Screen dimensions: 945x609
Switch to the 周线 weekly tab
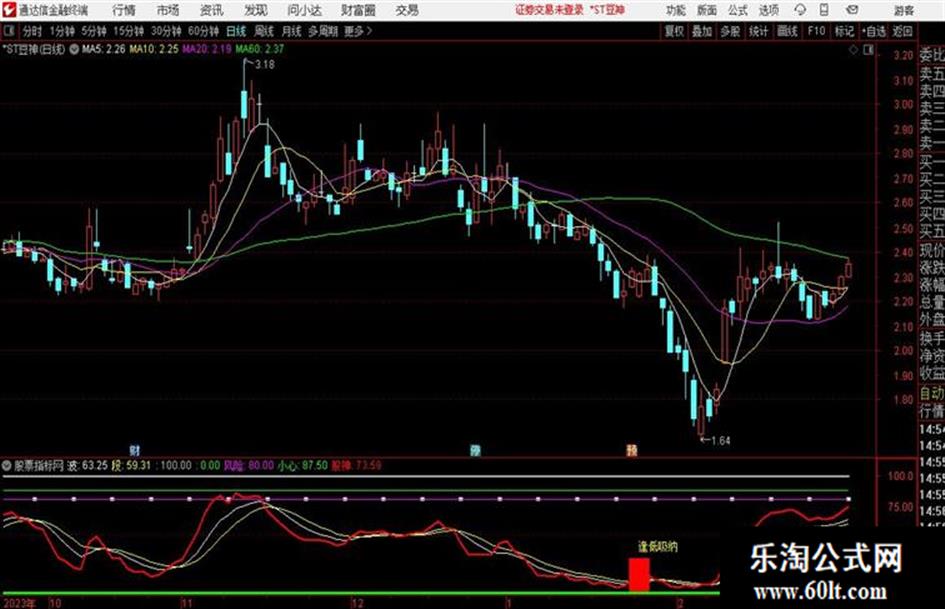click(264, 31)
